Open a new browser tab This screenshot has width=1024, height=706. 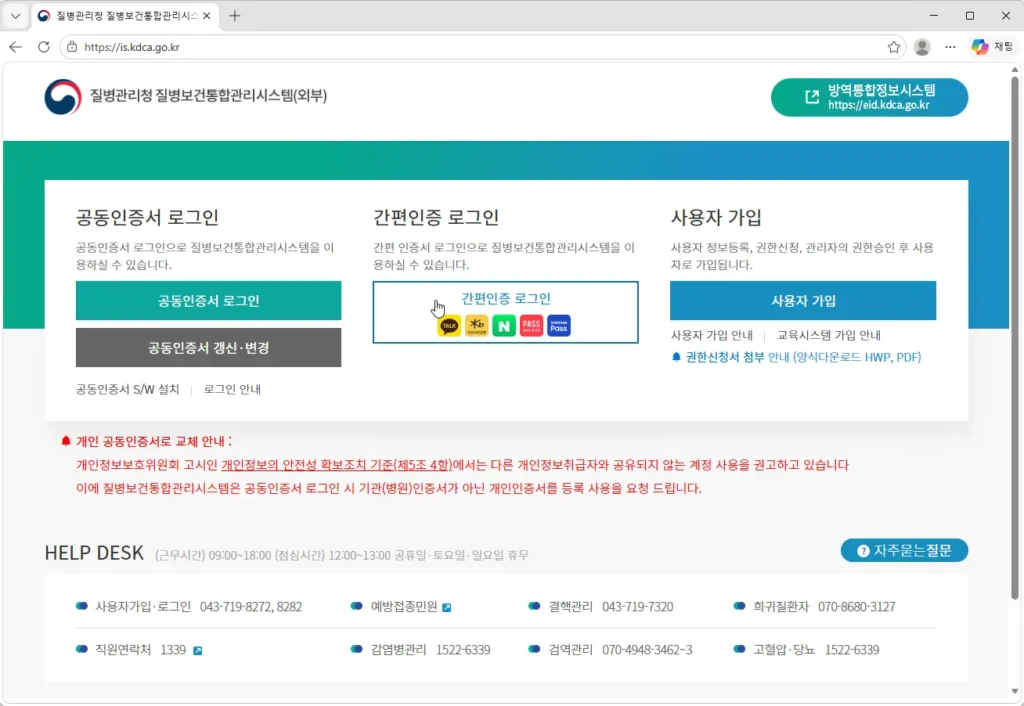[x=234, y=16]
